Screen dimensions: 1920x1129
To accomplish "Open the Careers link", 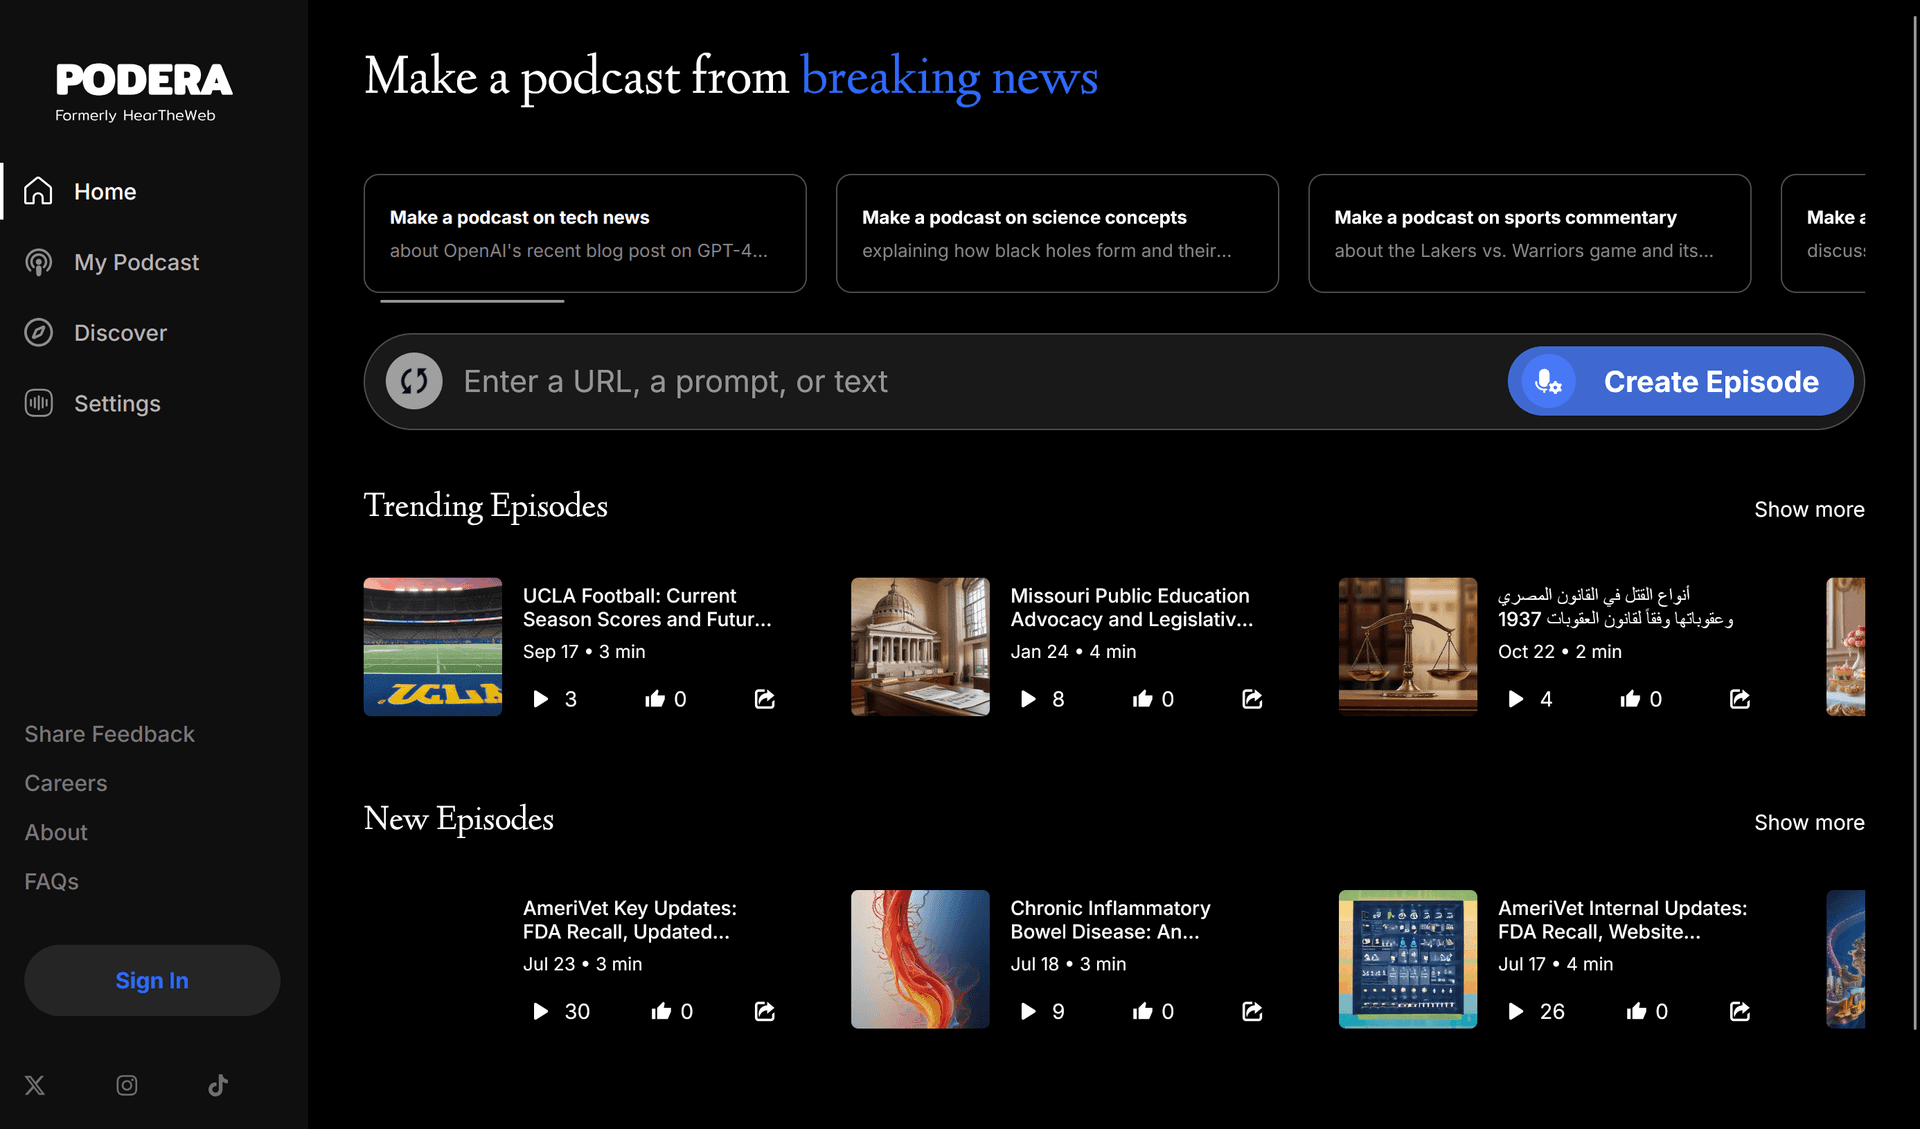I will click(x=66, y=783).
